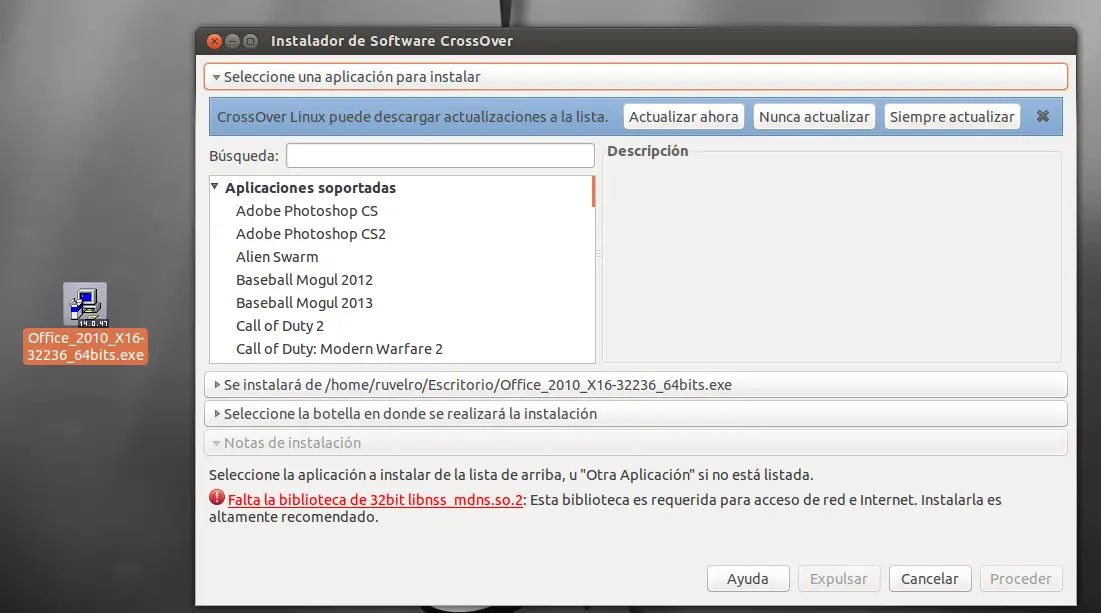Click 'Actualizar ahora' button
The image size is (1101, 613).
(683, 117)
